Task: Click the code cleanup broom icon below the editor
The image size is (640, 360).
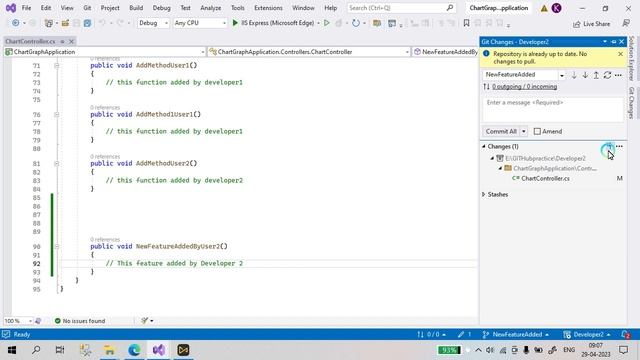Action: pyautogui.click(x=144, y=321)
